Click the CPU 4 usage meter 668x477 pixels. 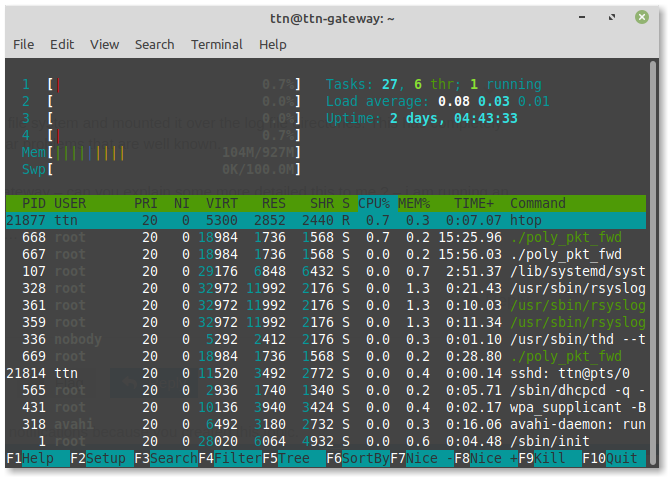(161, 135)
